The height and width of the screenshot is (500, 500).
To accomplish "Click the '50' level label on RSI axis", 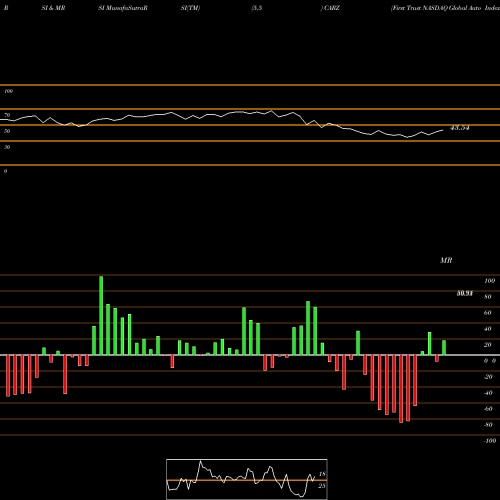I will point(7,131).
